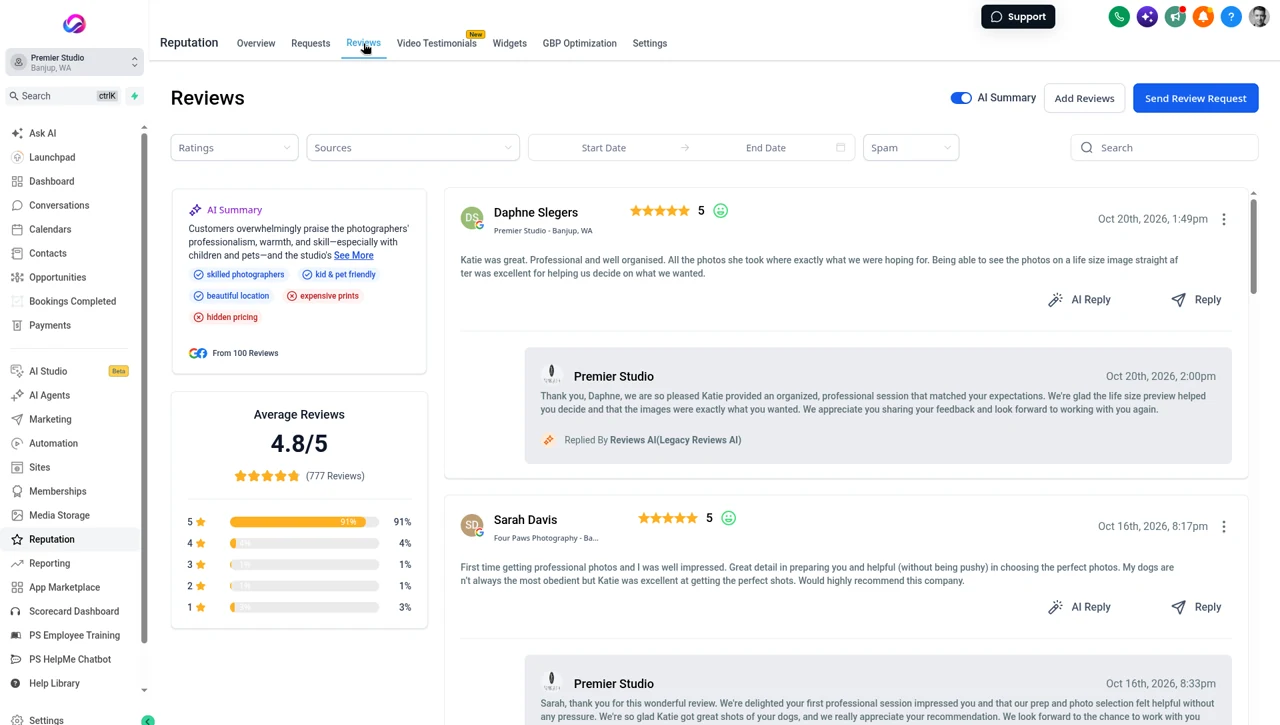Expand the Sources filter dropdown
The image size is (1280, 725).
coord(413,148)
